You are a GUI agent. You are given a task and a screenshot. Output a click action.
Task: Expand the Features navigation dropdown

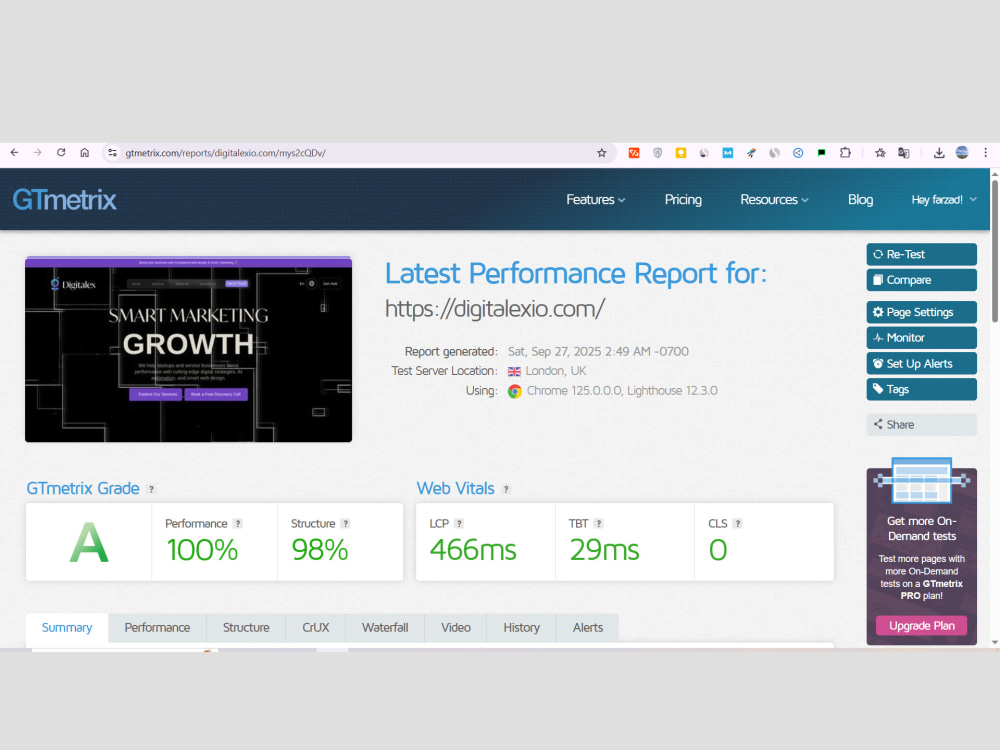coord(596,200)
